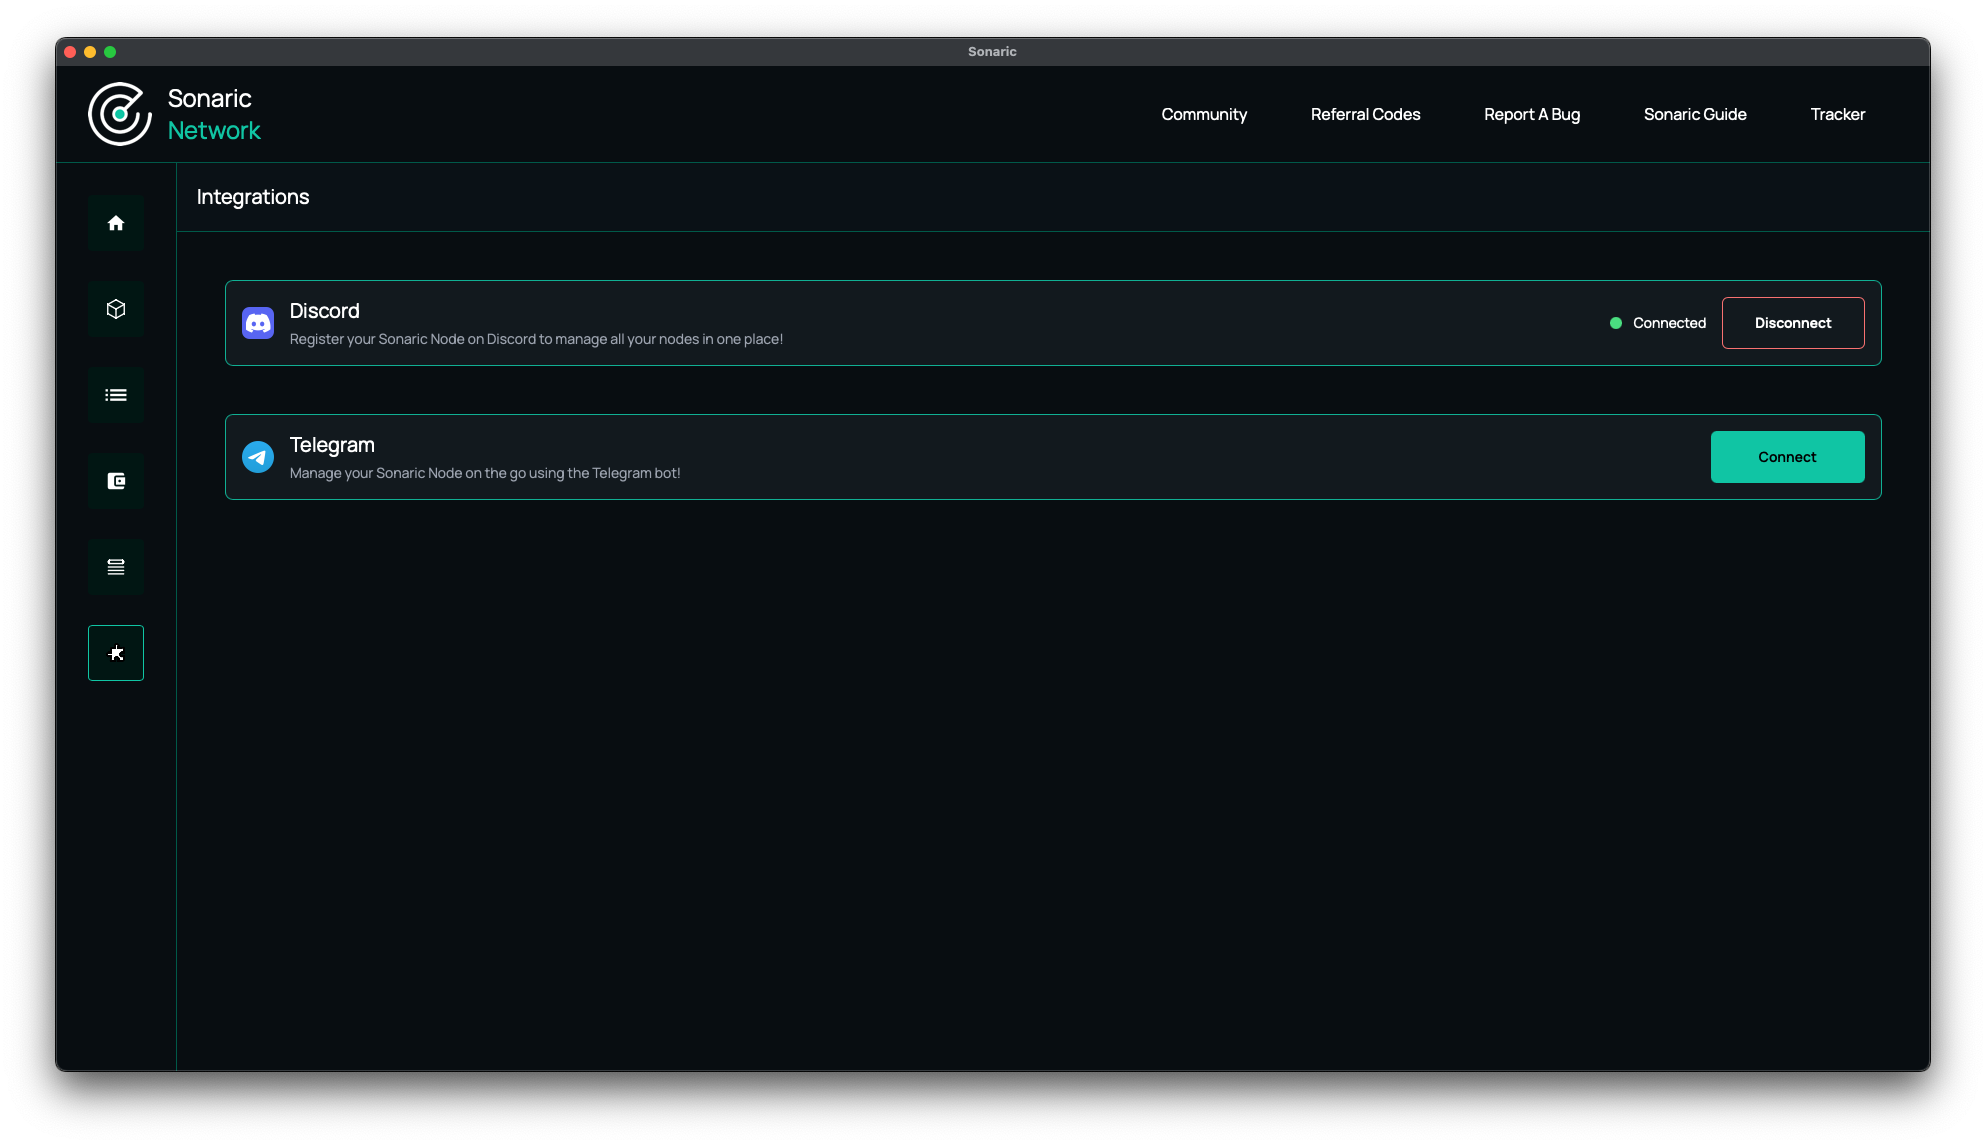Click the Telegram paper-plane icon

[258, 457]
